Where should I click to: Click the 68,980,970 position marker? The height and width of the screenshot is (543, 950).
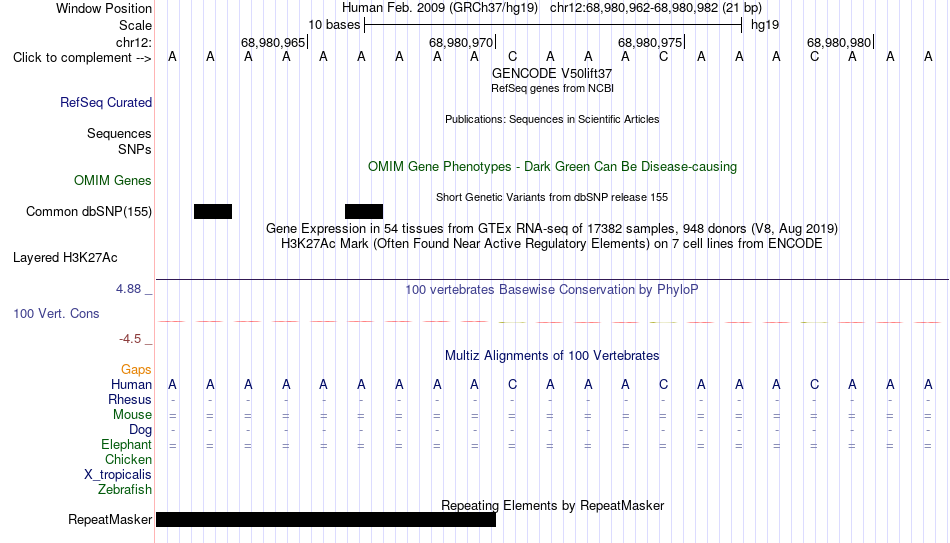tap(461, 42)
